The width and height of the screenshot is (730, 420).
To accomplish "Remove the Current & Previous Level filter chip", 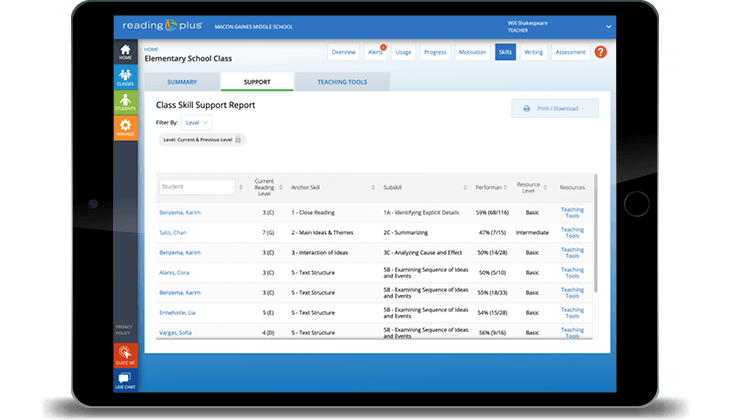I will pos(238,140).
